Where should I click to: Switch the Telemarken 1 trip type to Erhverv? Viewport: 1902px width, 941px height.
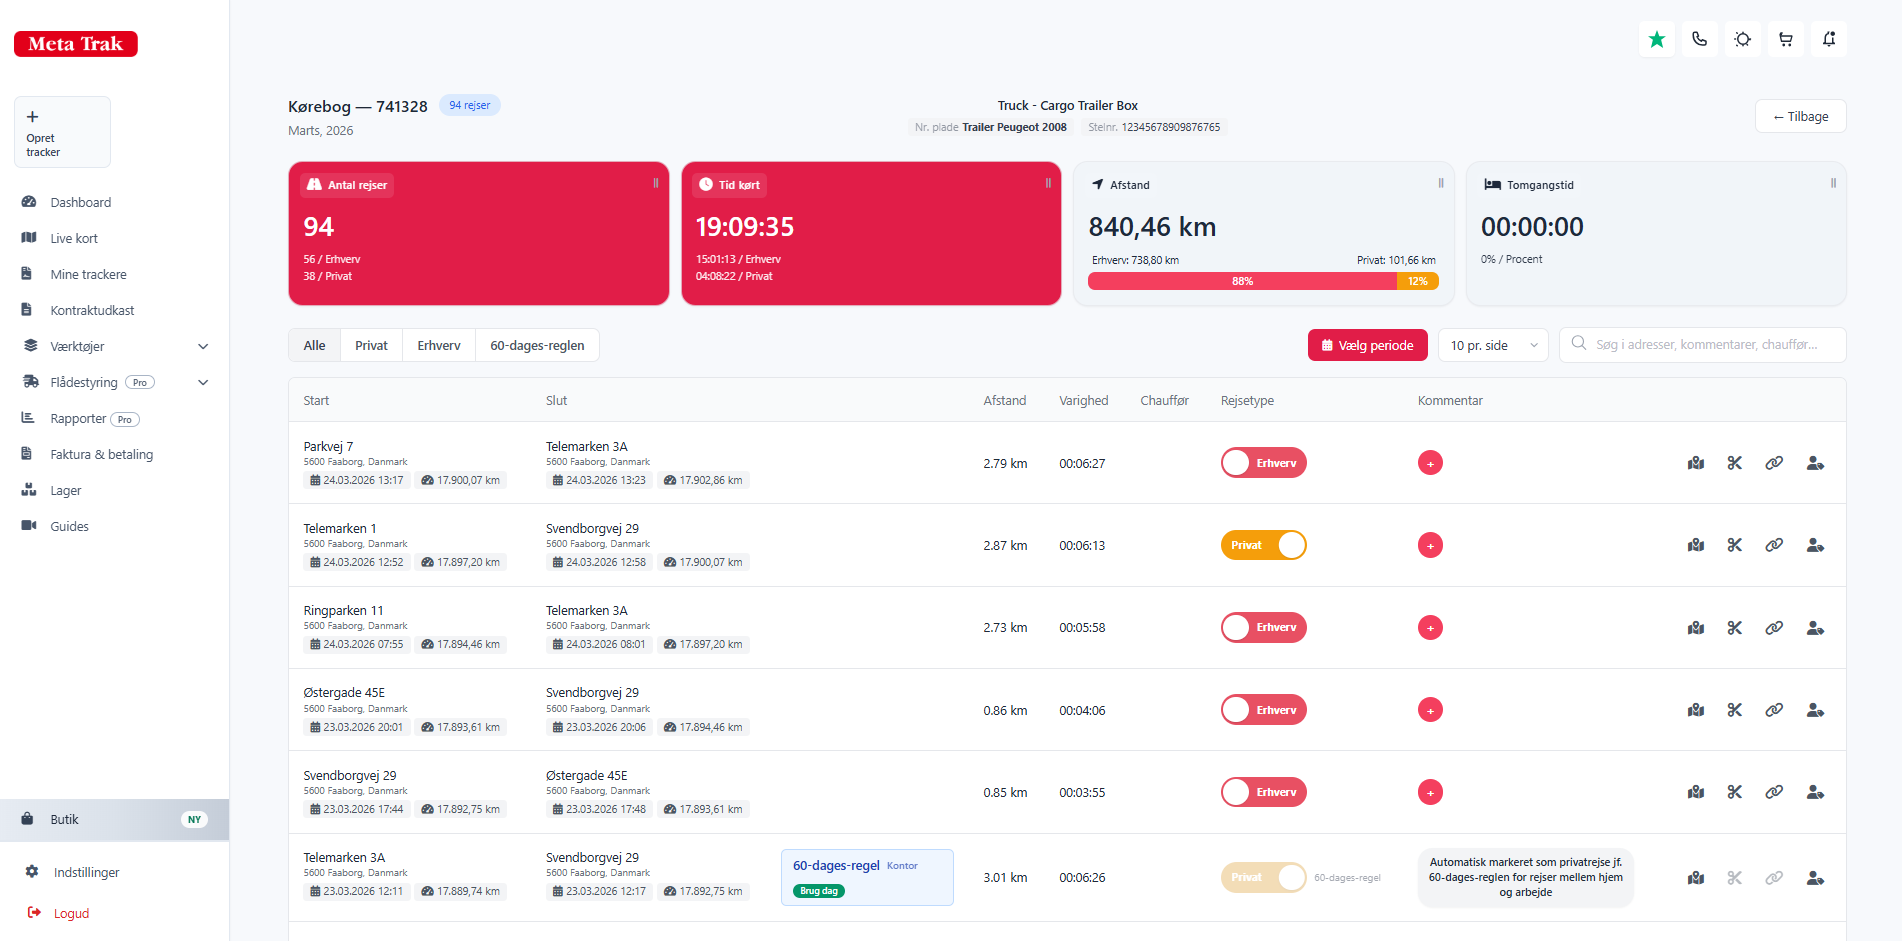[x=1263, y=545]
